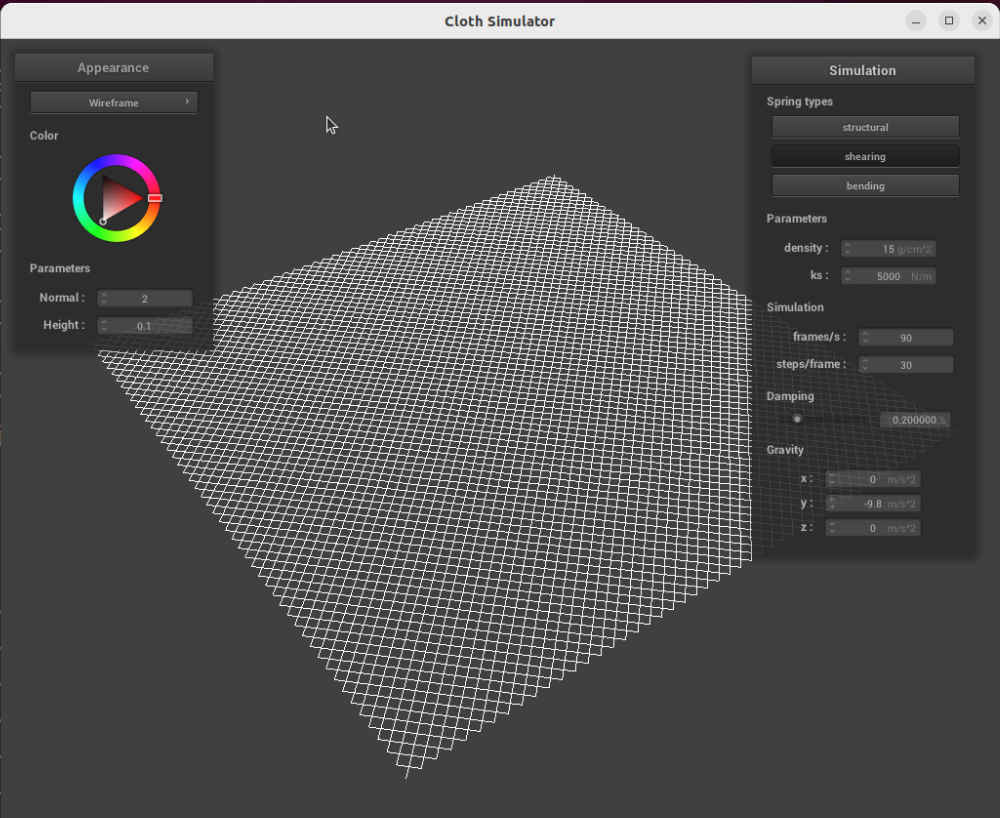Click the Height value field
The height and width of the screenshot is (818, 1000).
[x=145, y=326]
